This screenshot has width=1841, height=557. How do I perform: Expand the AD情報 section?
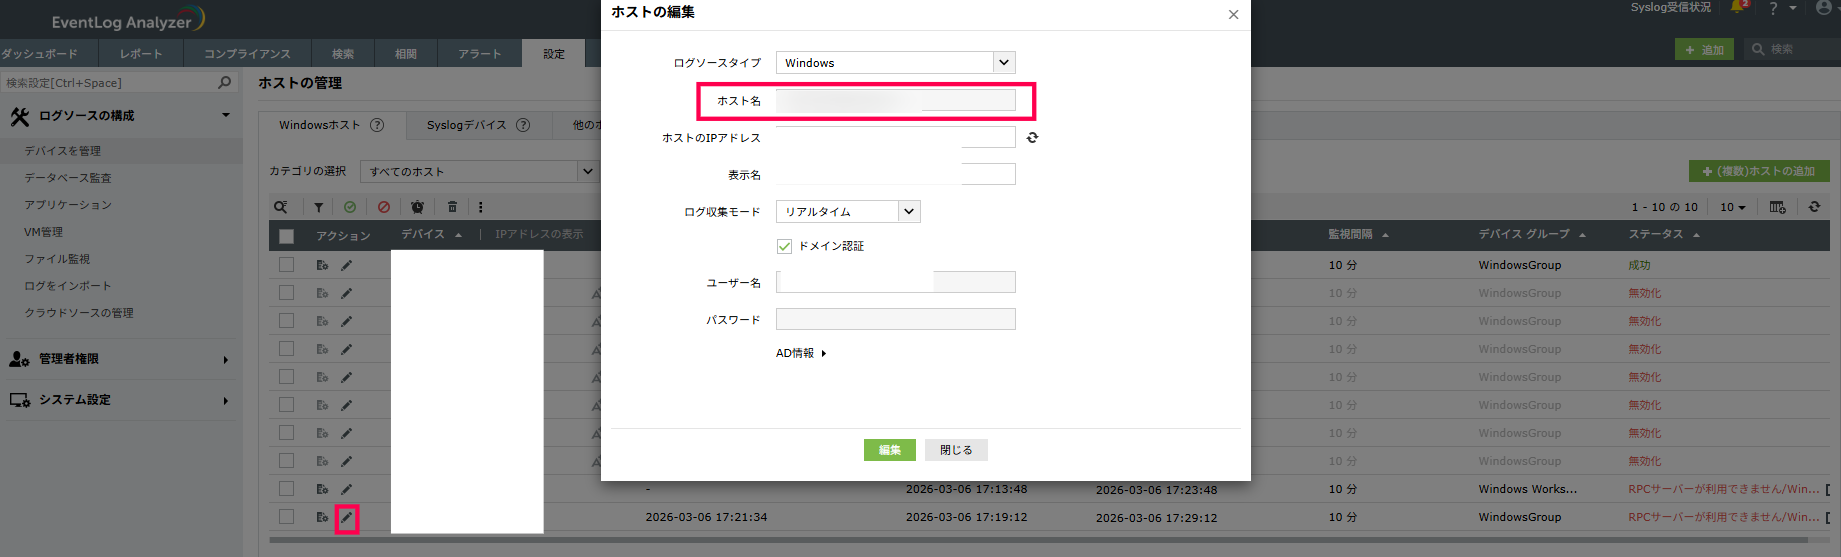pyautogui.click(x=801, y=353)
